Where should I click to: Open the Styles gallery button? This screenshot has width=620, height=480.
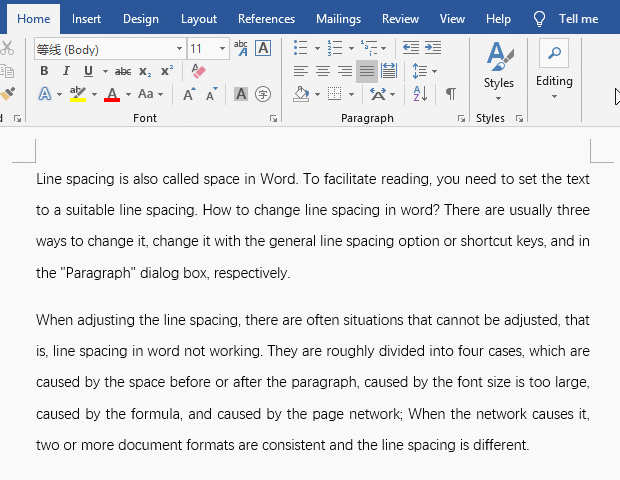click(499, 71)
